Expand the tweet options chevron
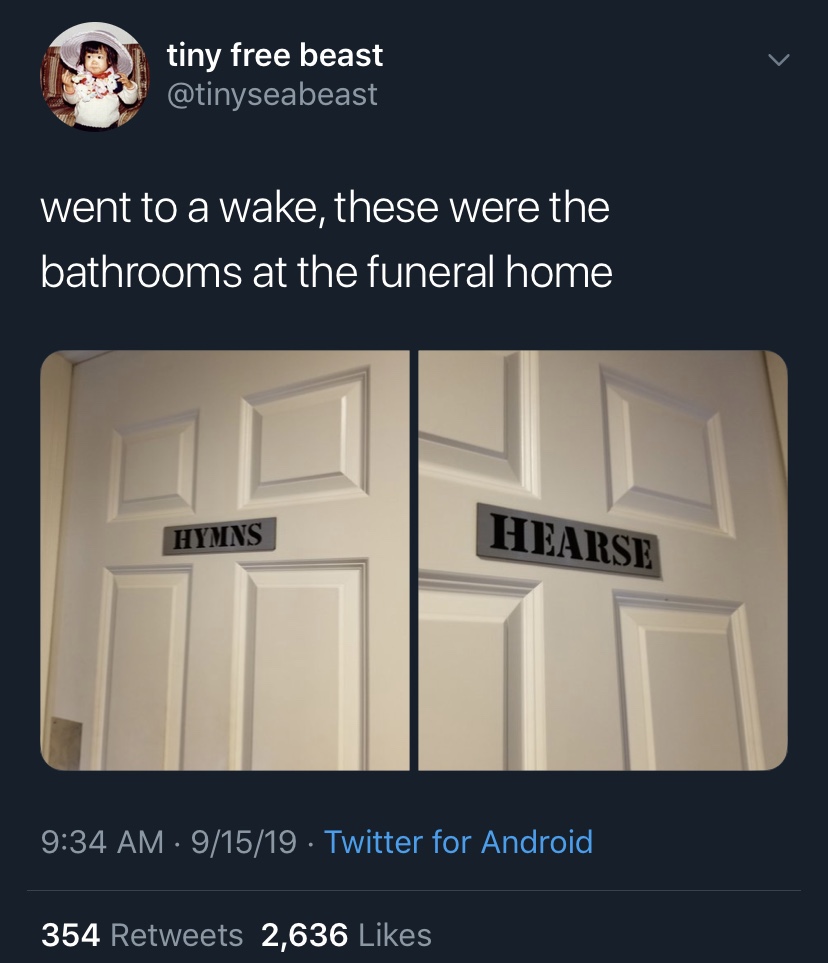Viewport: 828px width, 963px height. 778,60
